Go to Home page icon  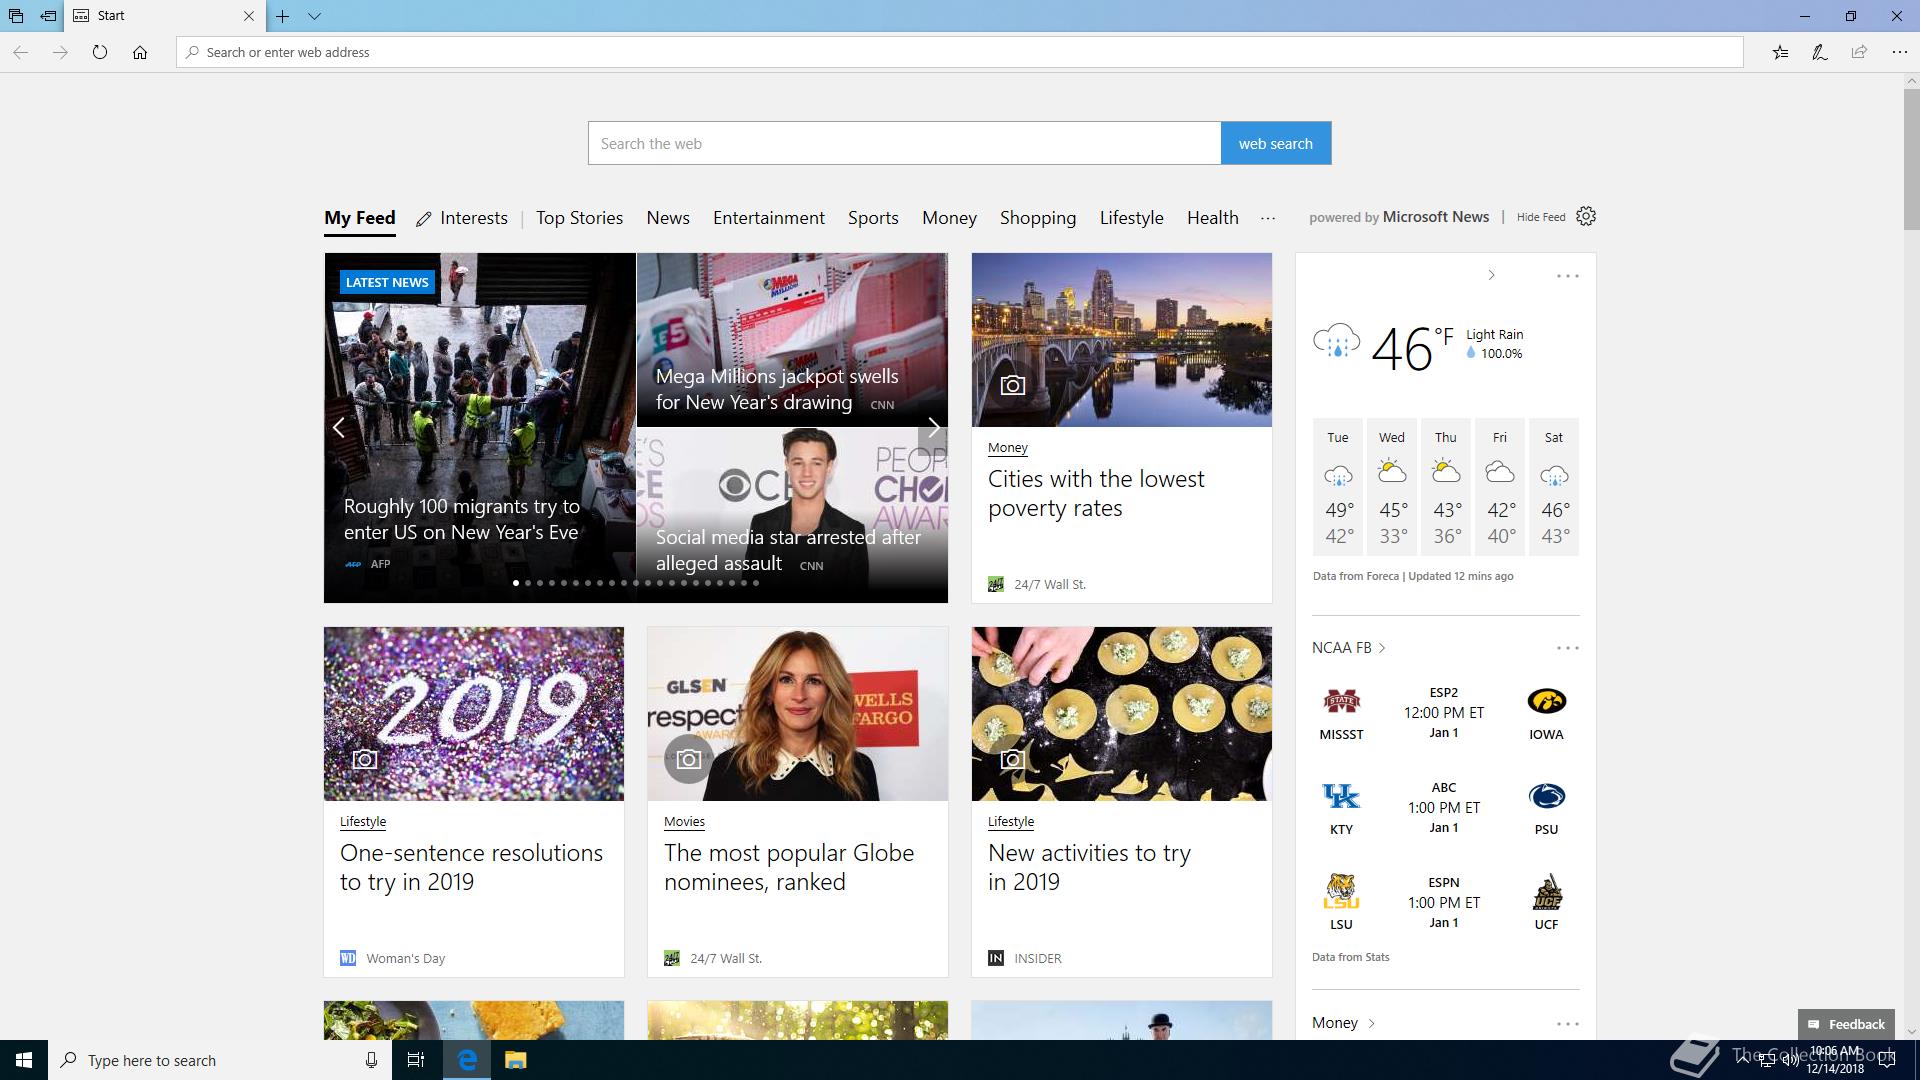point(140,52)
